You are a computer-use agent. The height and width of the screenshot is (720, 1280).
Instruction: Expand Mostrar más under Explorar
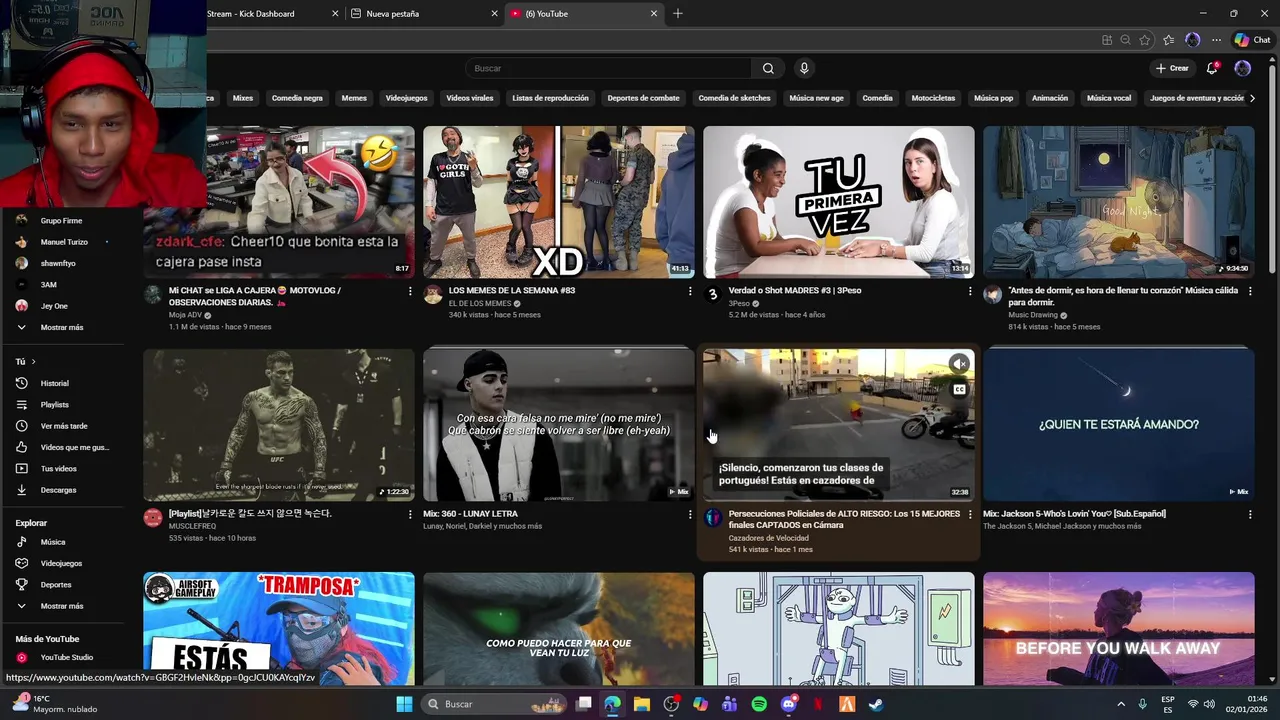coord(64,606)
